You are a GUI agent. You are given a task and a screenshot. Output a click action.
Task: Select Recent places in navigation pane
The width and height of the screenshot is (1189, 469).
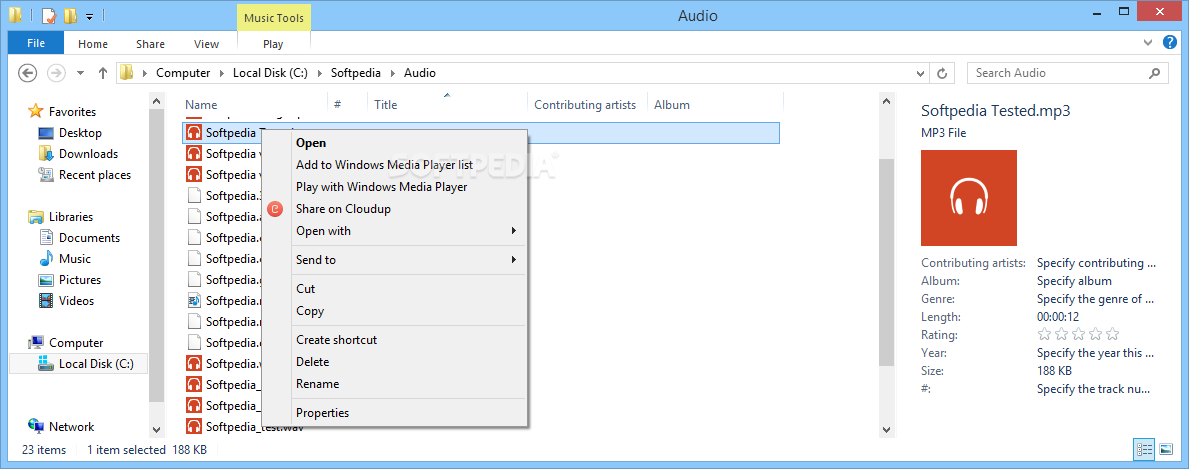point(95,175)
